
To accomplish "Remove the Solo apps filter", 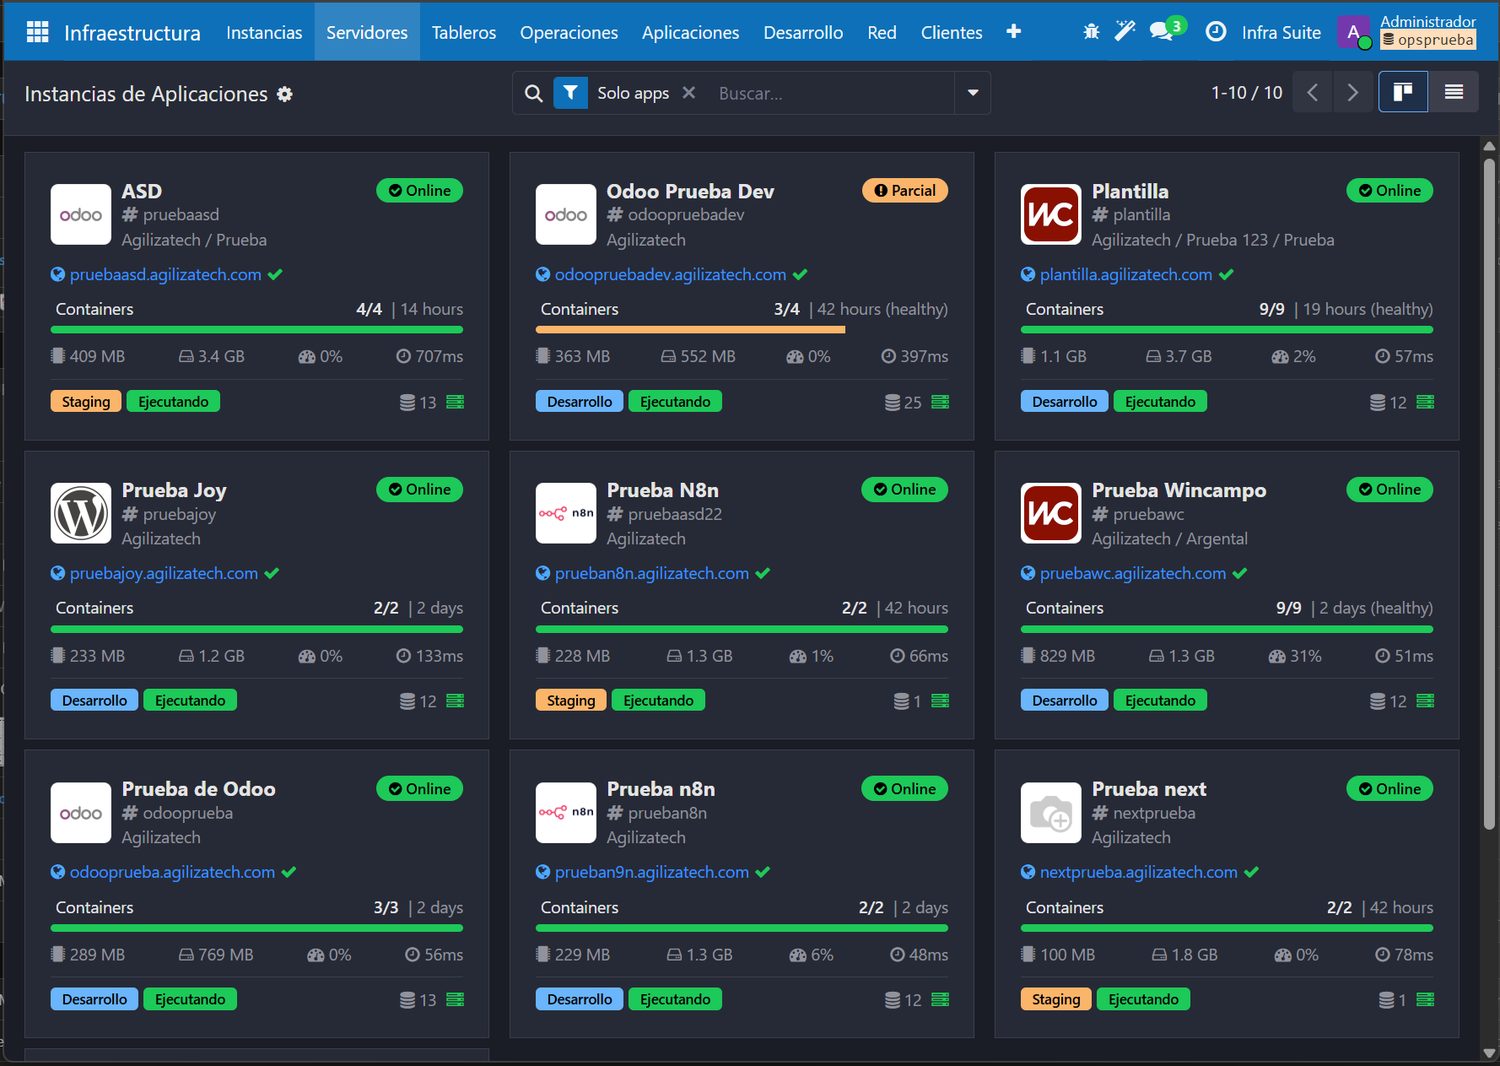I will 689,92.
